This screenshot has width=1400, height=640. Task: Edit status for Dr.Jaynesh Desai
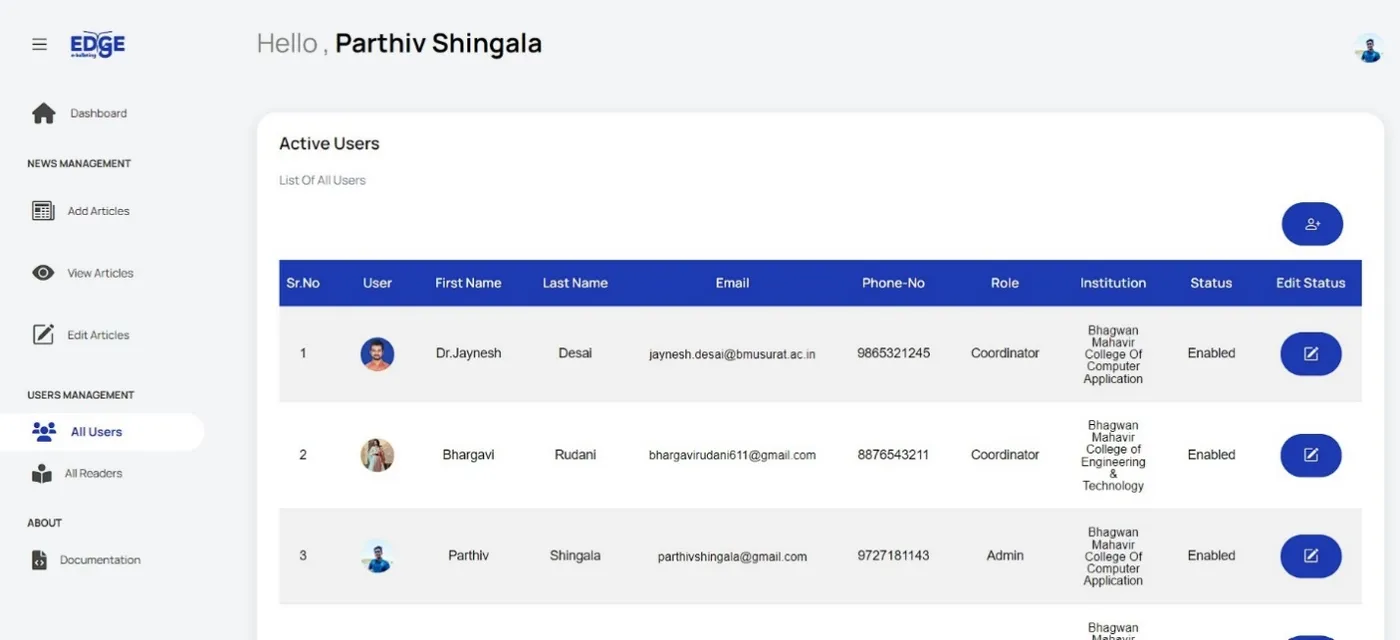(1311, 354)
